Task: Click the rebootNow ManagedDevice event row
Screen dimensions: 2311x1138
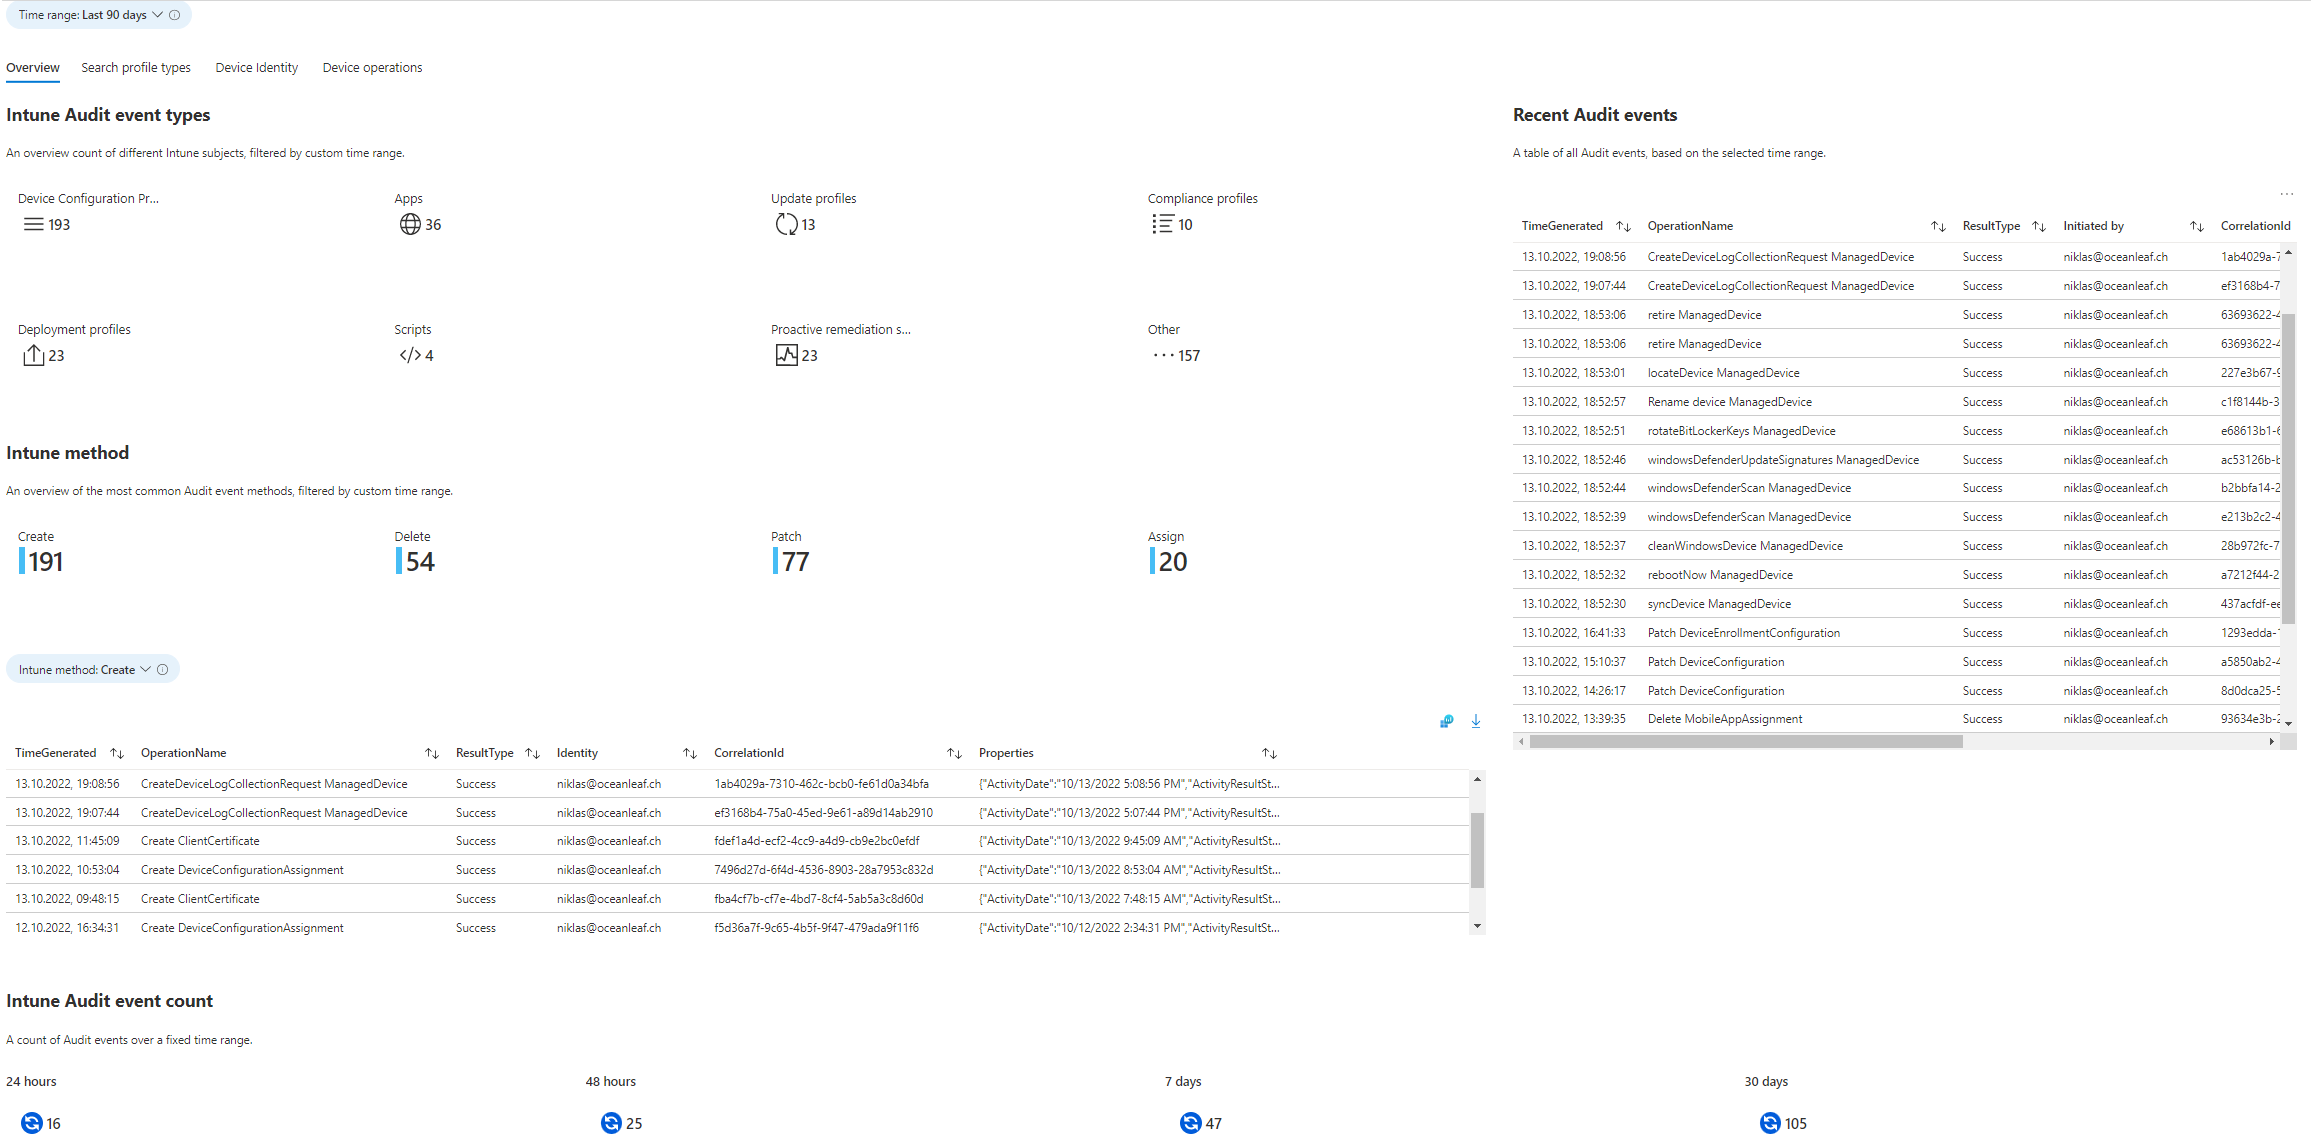Action: 1720,575
